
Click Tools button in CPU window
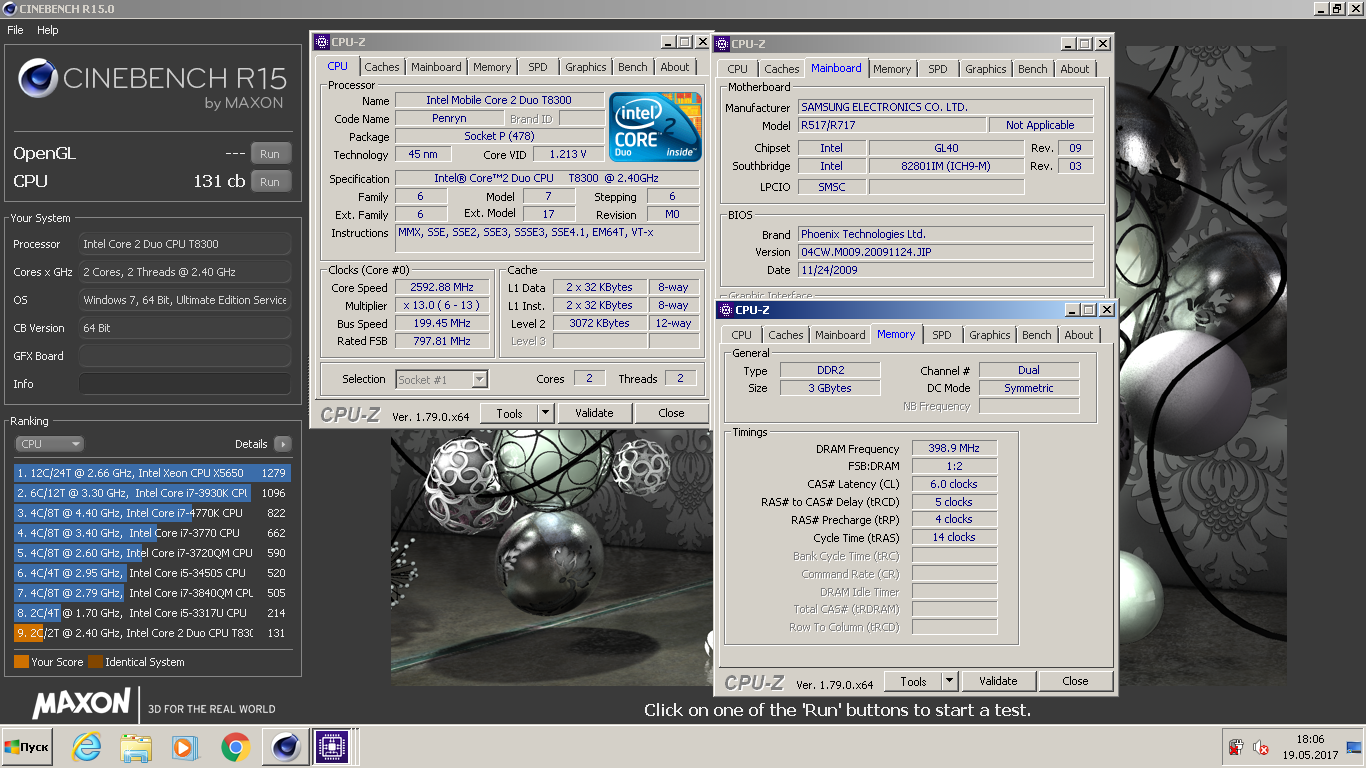click(509, 413)
